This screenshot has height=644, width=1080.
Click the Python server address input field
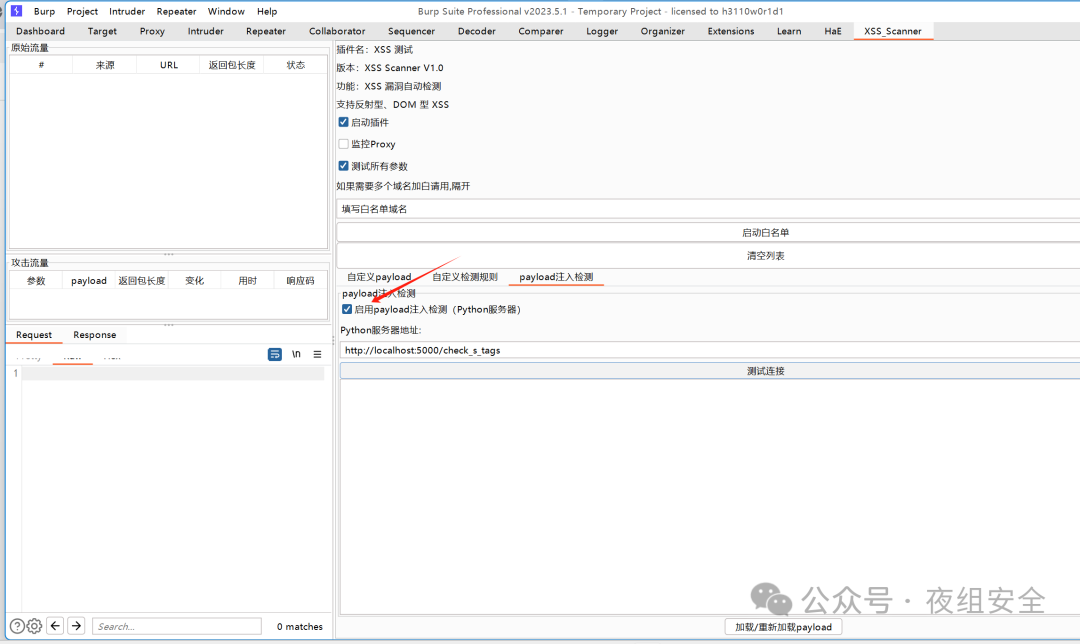coord(500,350)
